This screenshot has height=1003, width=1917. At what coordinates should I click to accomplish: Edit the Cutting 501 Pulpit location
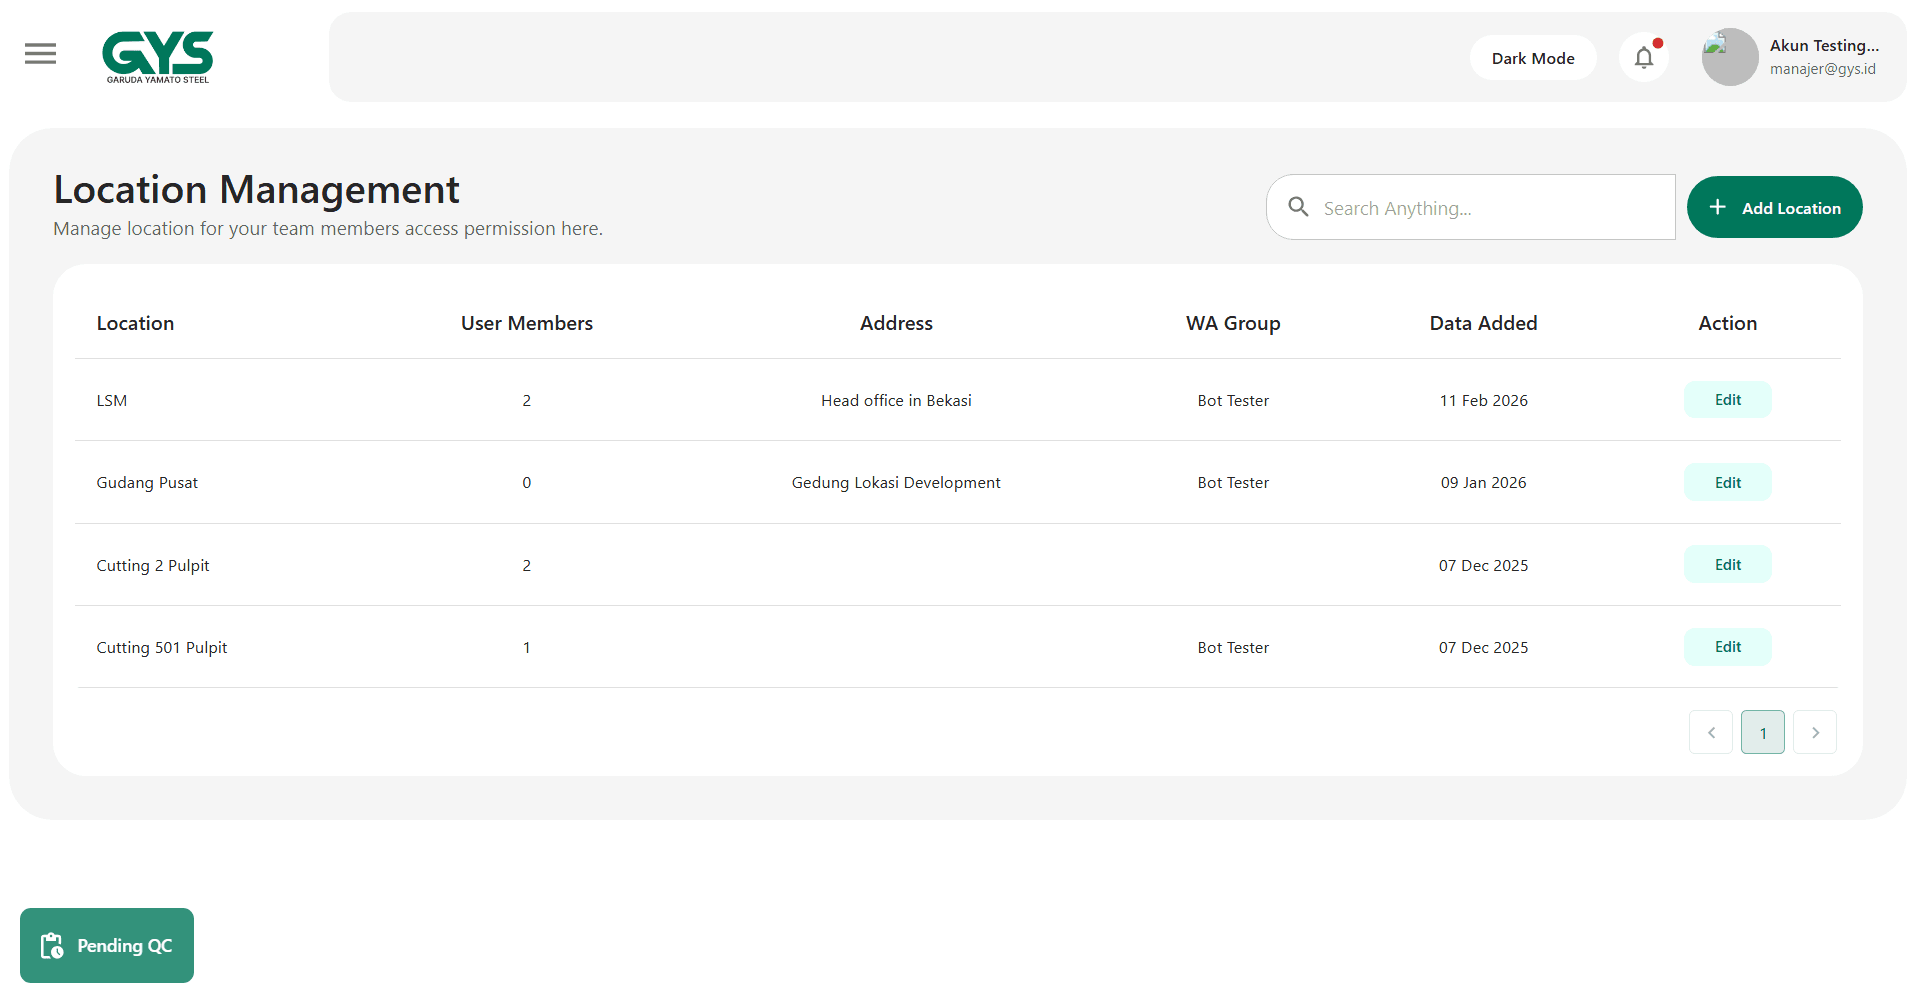click(1727, 647)
